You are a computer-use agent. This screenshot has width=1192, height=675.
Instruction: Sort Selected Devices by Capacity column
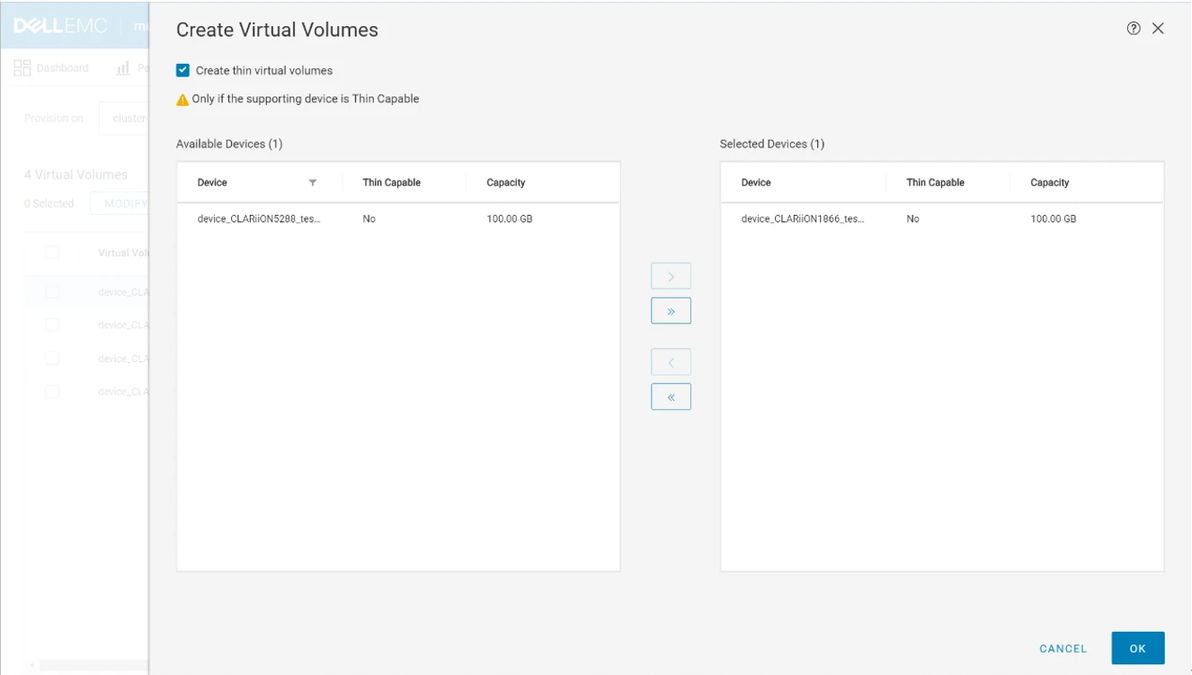[x=1050, y=183]
